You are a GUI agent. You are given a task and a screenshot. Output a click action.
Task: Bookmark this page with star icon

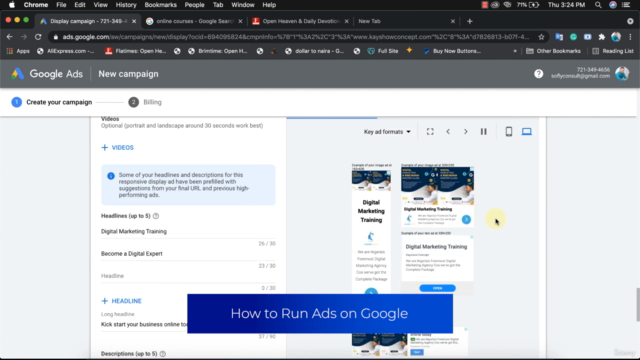541,37
